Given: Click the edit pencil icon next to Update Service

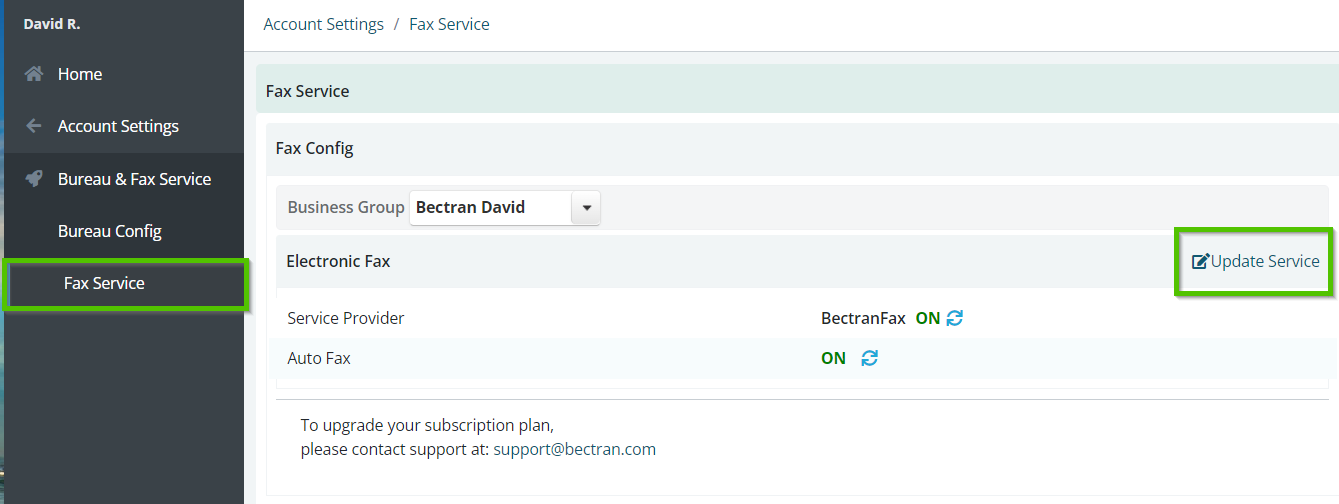Looking at the screenshot, I should coord(1200,261).
